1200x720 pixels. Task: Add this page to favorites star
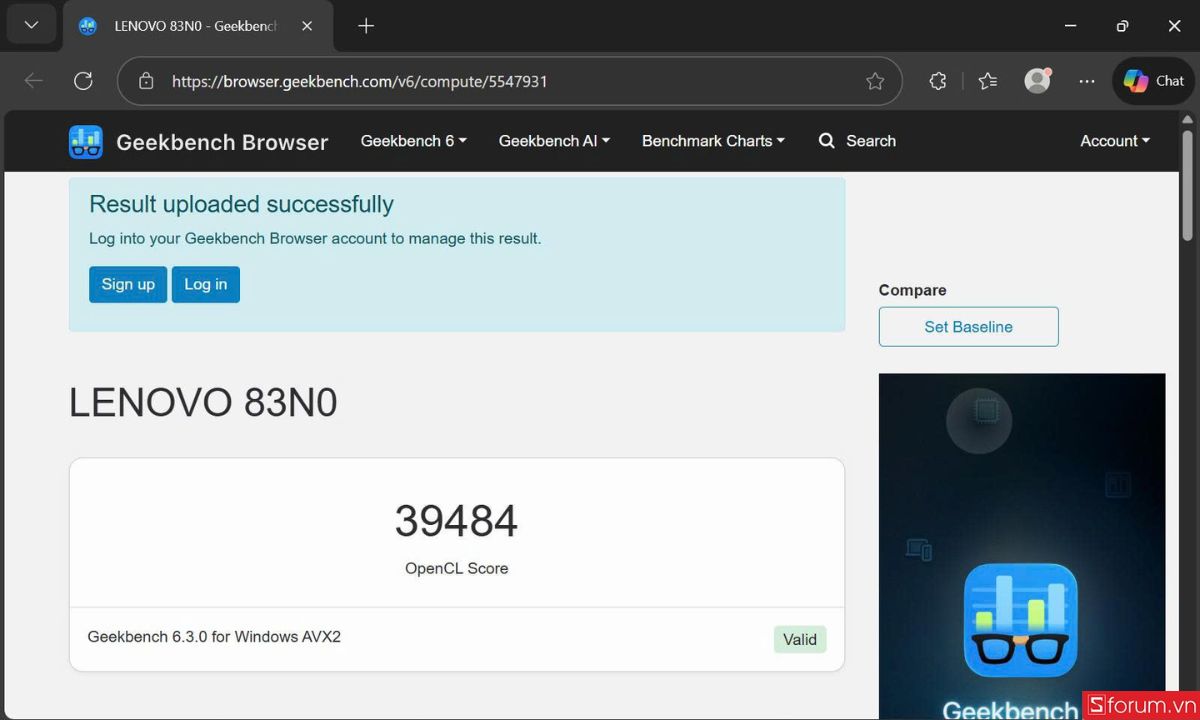(875, 81)
